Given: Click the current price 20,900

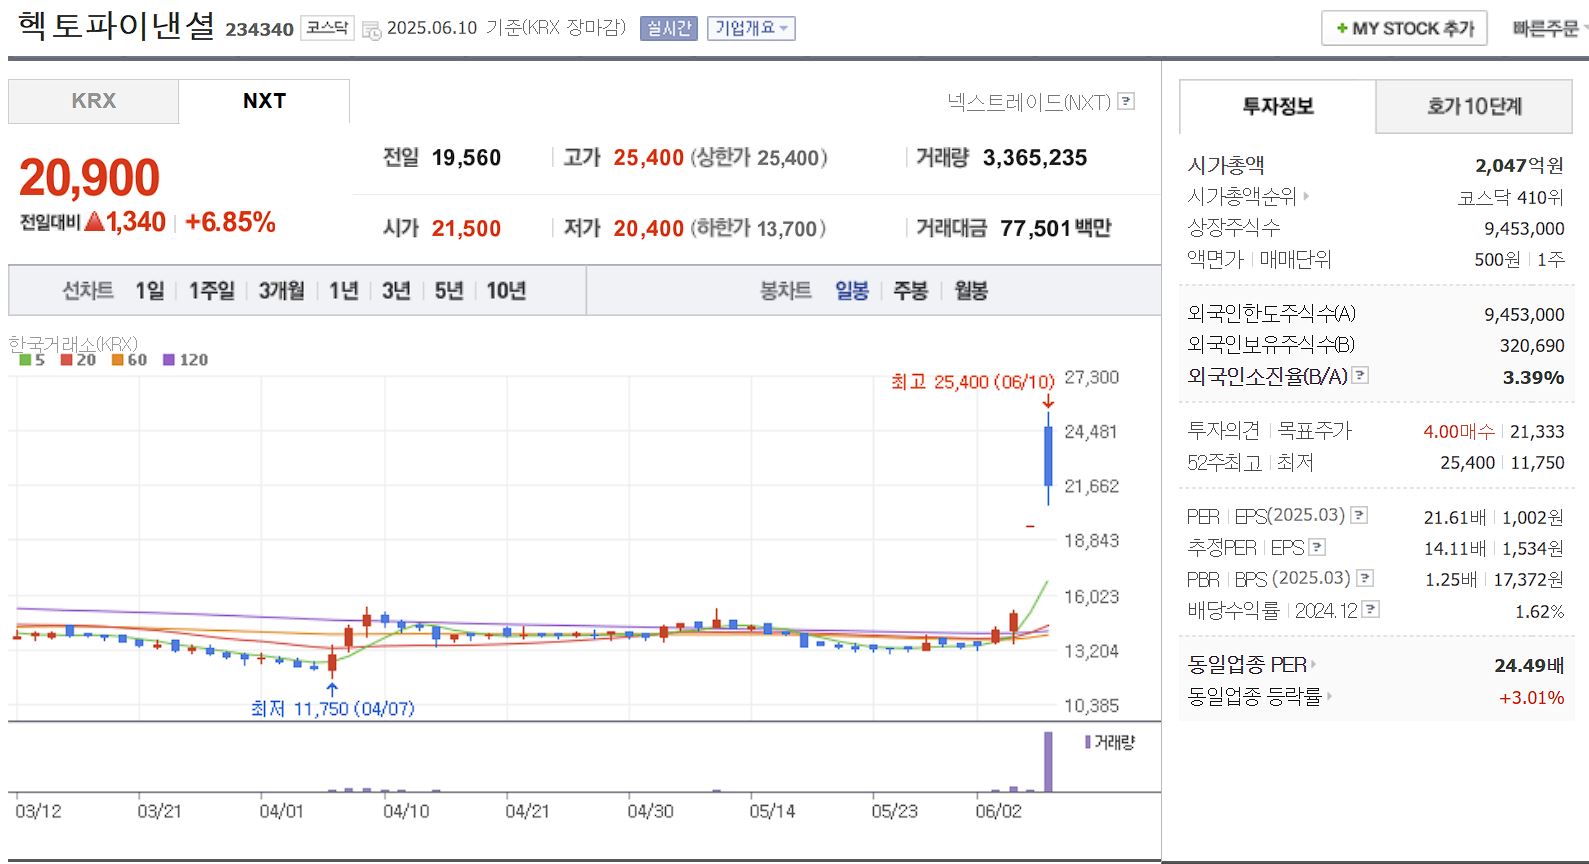Looking at the screenshot, I should click(89, 178).
